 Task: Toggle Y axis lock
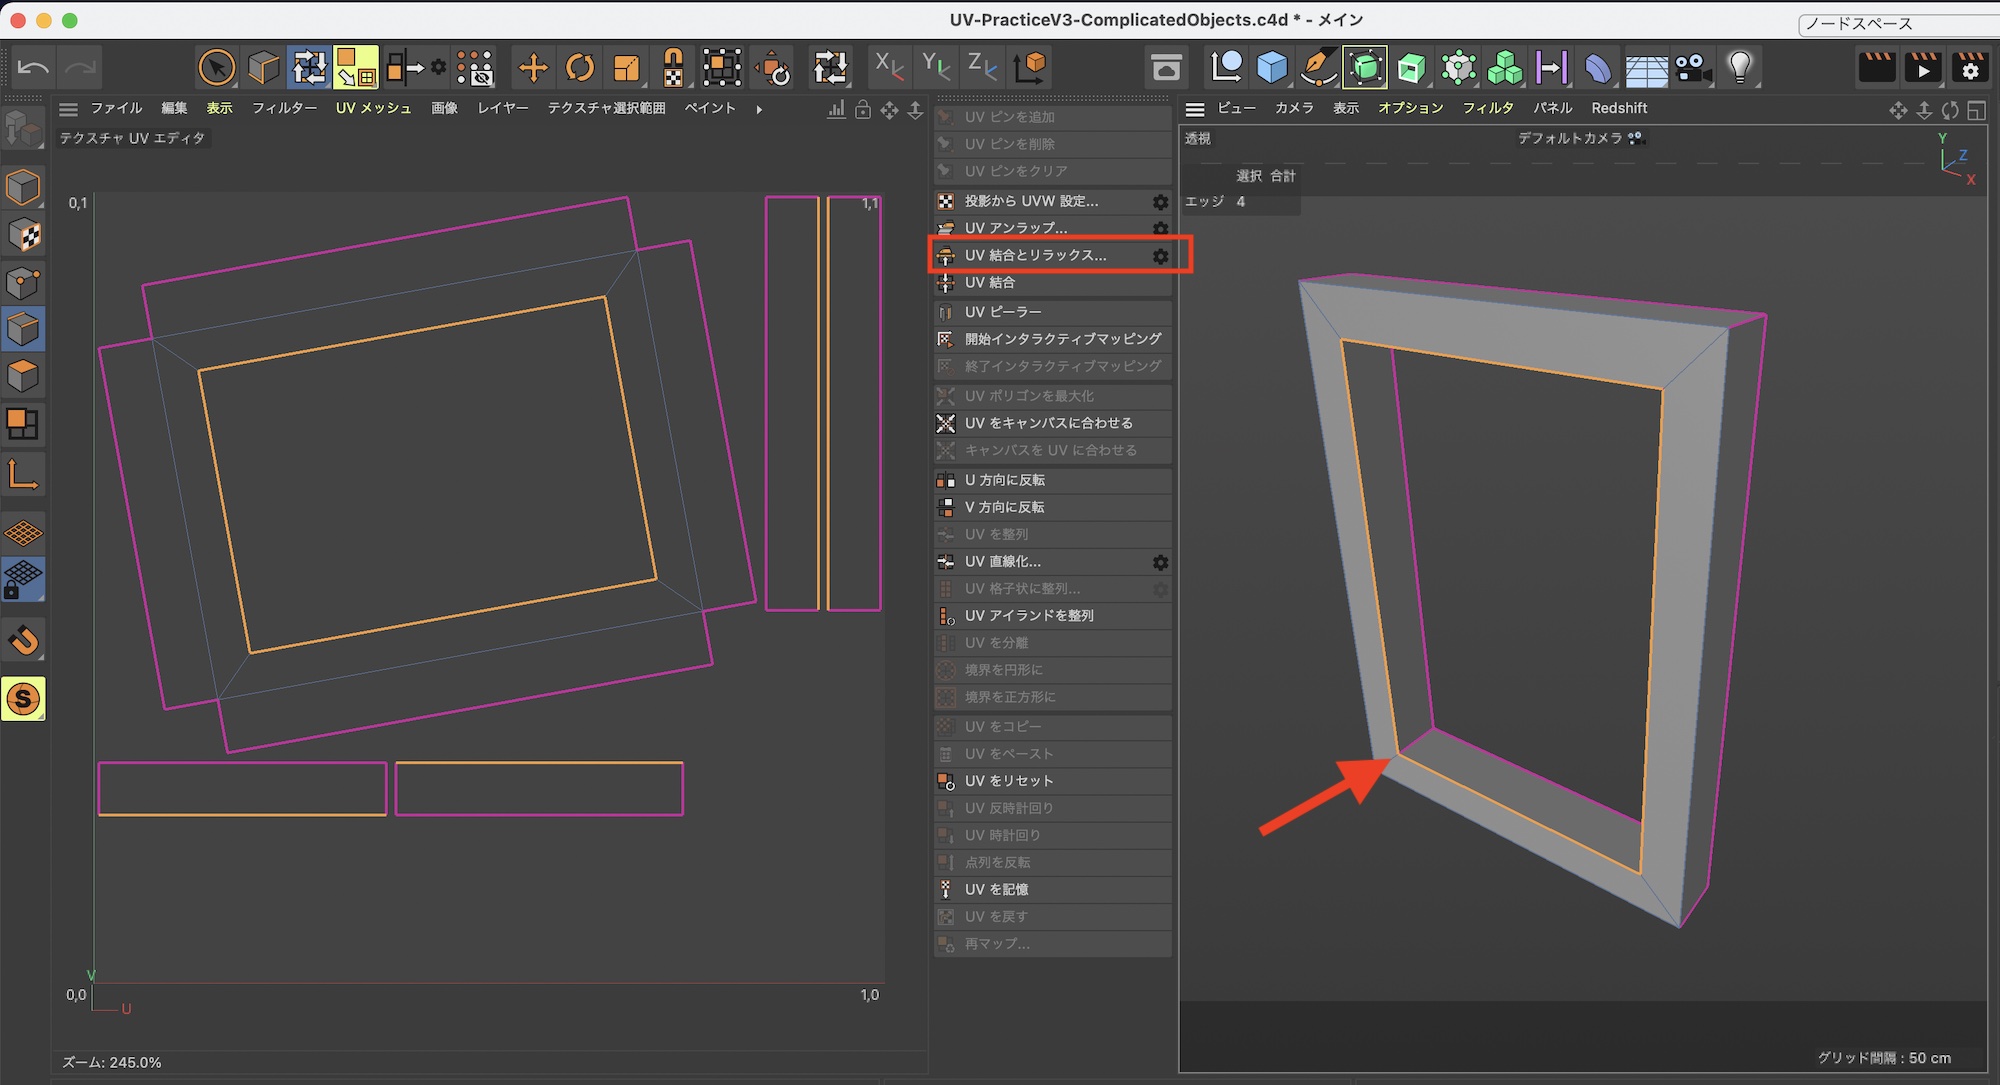[935, 68]
